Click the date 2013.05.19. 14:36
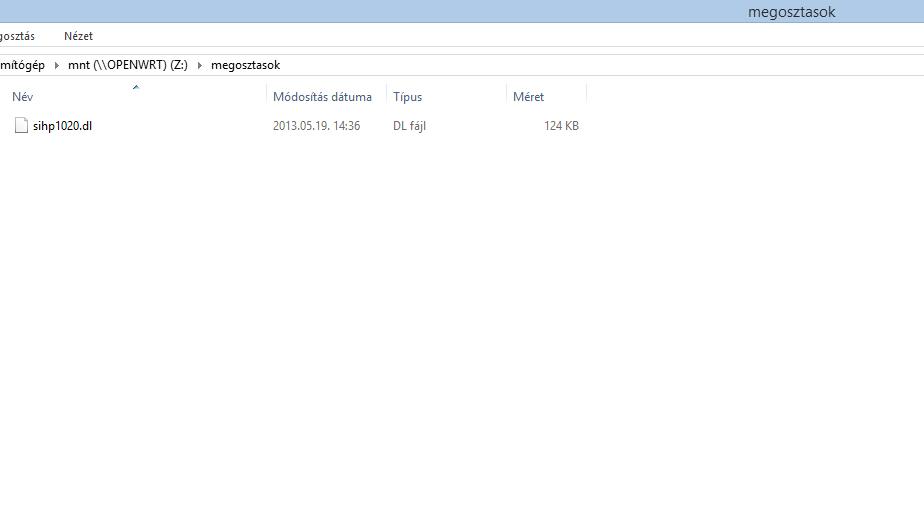The image size is (924, 516). click(x=316, y=125)
